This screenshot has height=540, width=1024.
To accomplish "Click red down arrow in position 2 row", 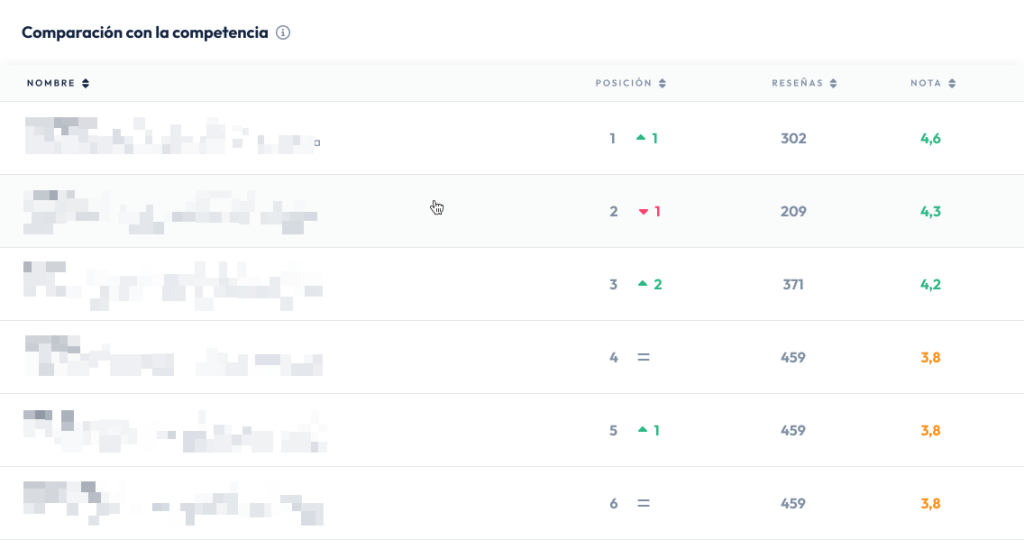I will click(643, 211).
